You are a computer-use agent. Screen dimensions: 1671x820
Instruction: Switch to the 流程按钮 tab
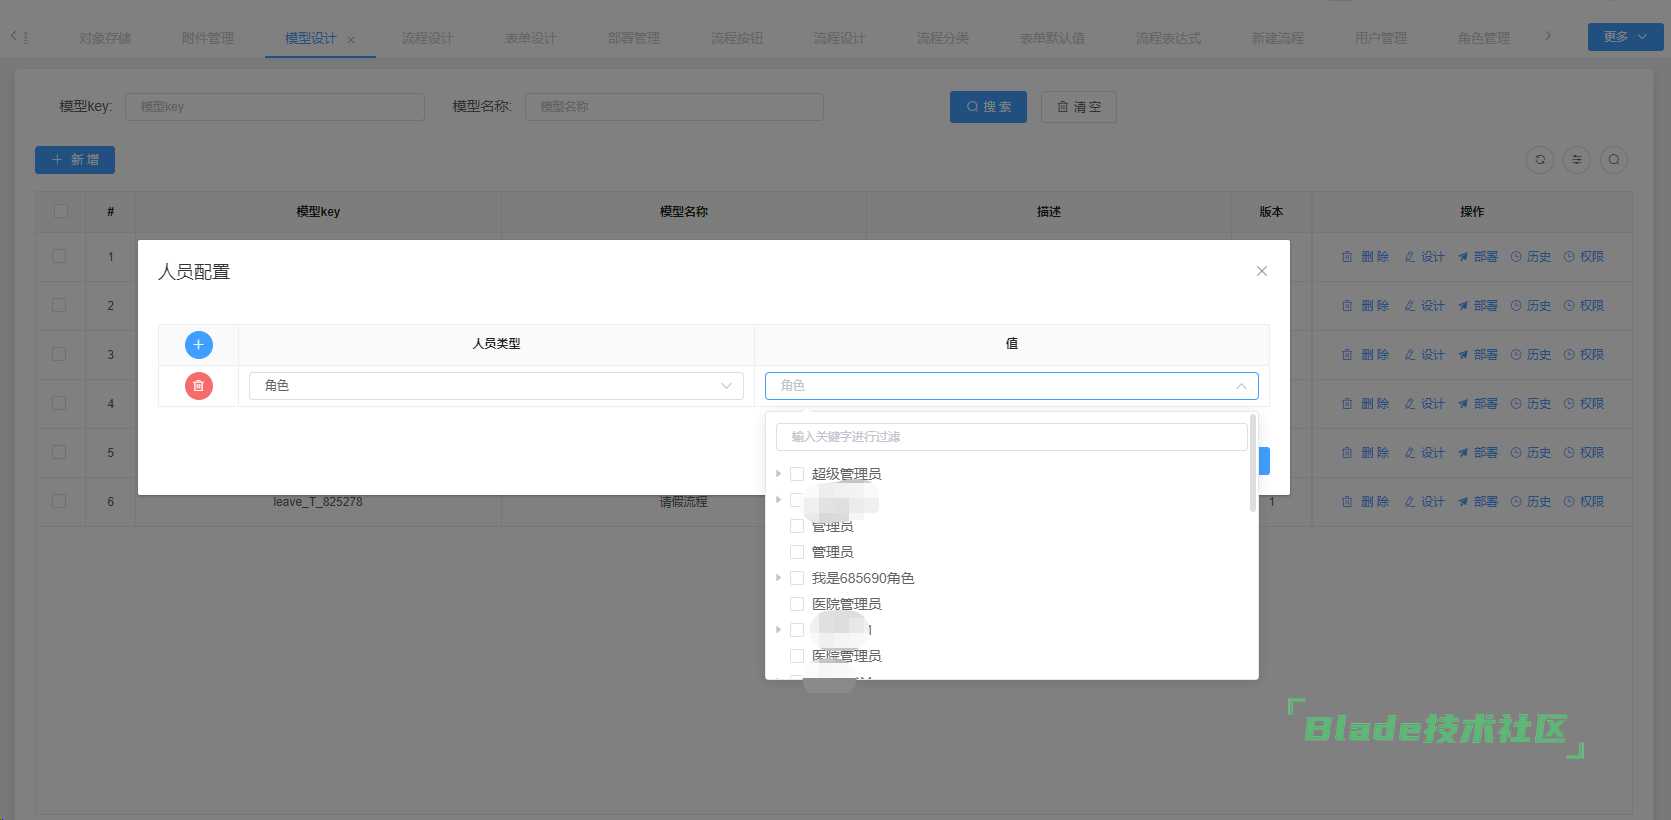(737, 38)
